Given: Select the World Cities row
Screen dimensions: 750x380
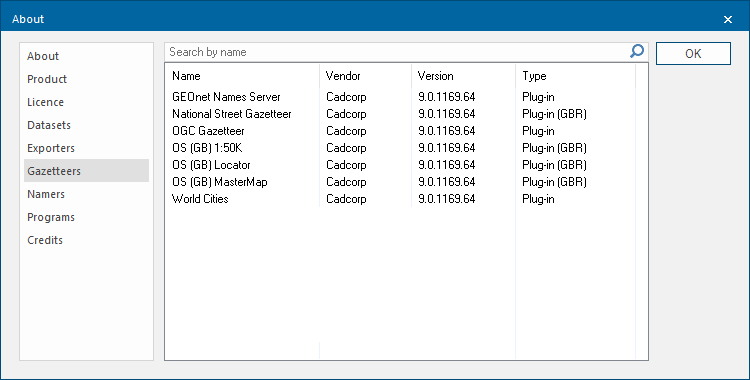Looking at the screenshot, I should pos(400,199).
